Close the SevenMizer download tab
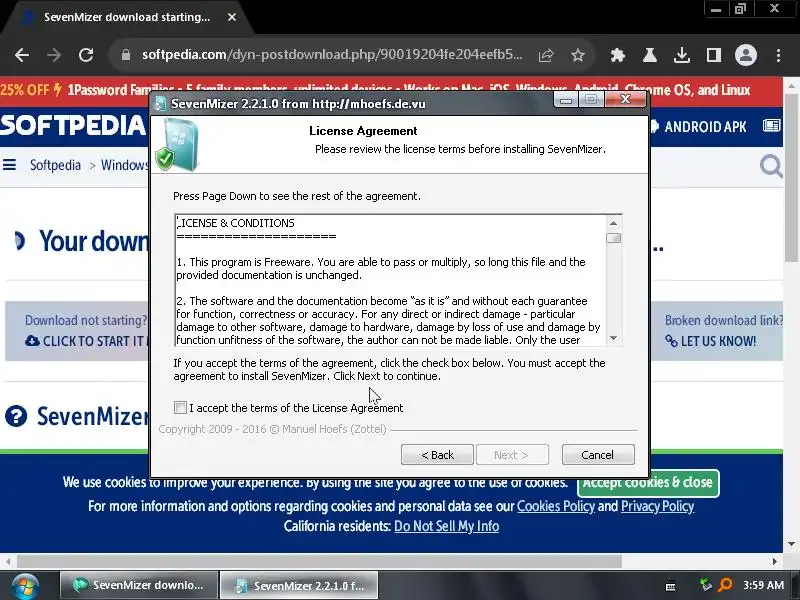Image resolution: width=800 pixels, height=600 pixels. pyautogui.click(x=232, y=17)
